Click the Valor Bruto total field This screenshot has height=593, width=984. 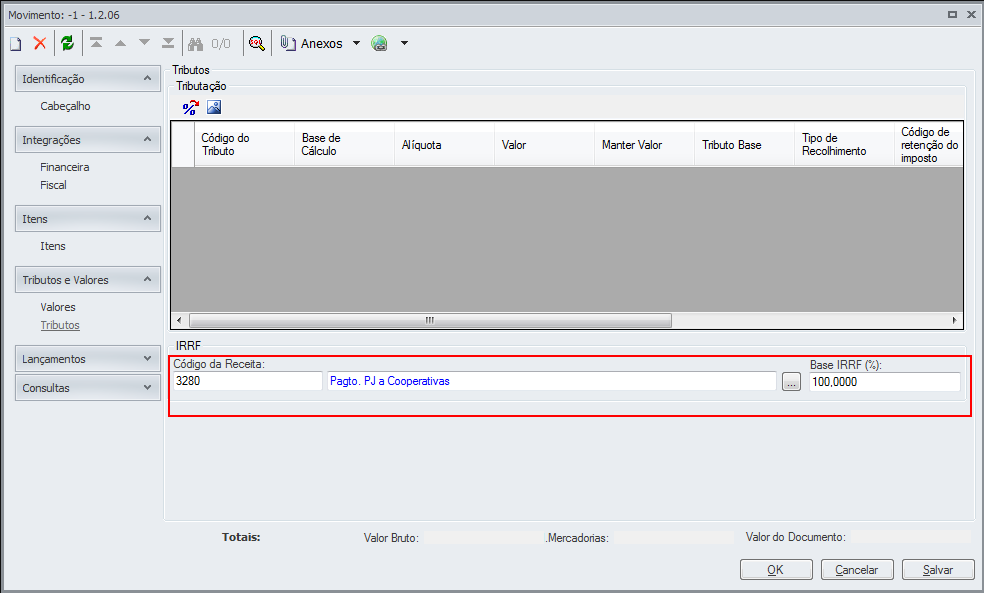point(483,538)
